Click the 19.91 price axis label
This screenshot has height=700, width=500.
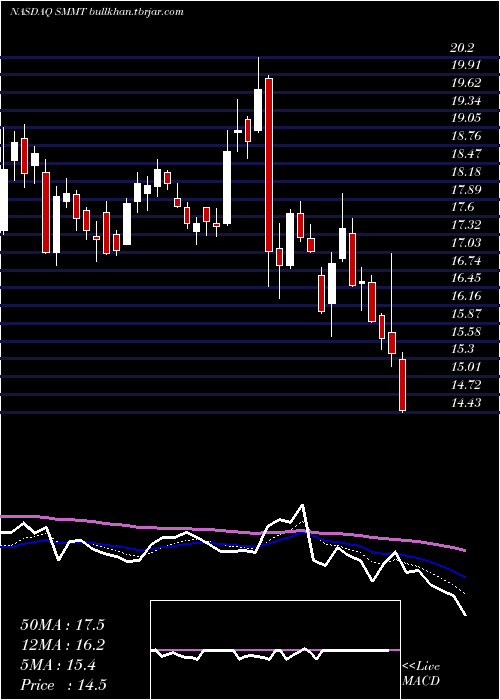tap(466, 65)
